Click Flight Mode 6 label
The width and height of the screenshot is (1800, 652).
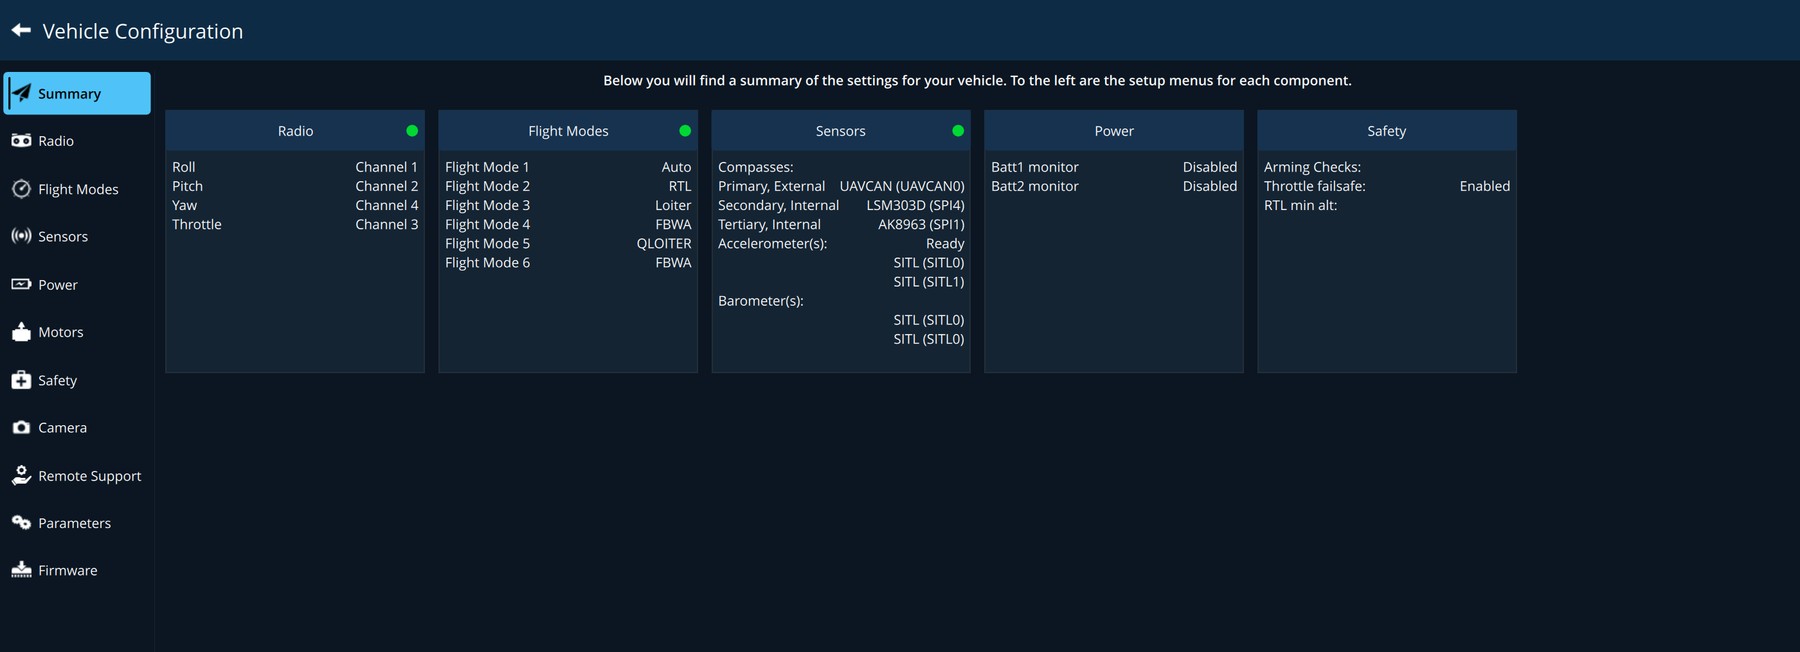pos(487,262)
